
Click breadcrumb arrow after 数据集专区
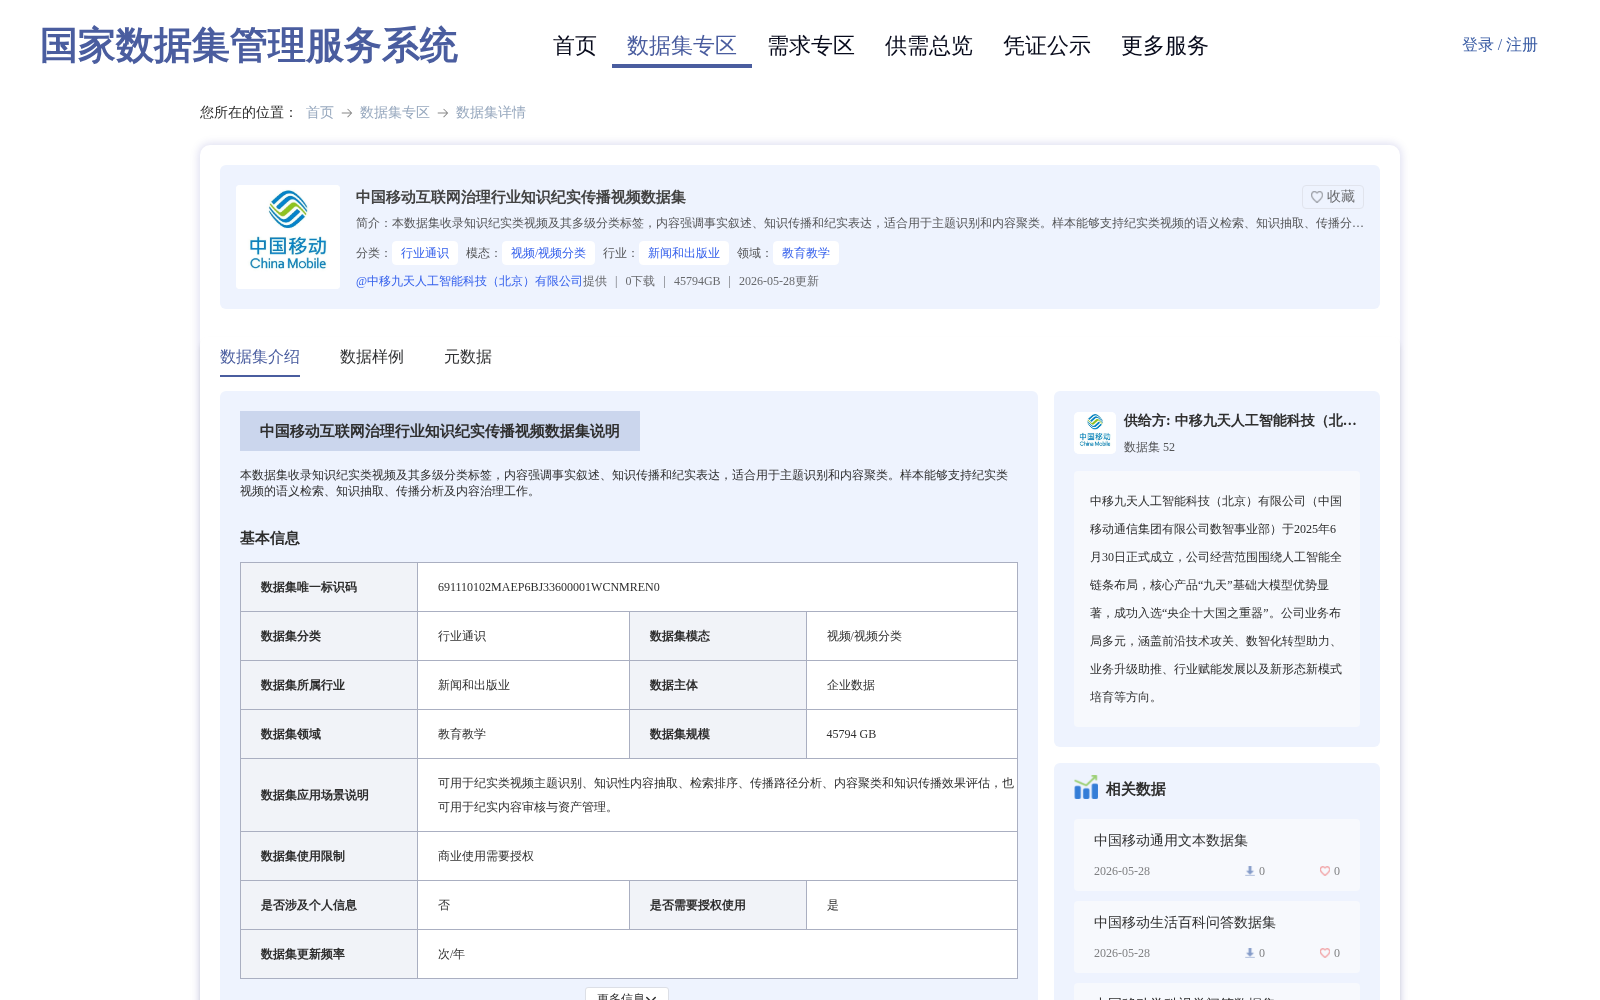[443, 113]
